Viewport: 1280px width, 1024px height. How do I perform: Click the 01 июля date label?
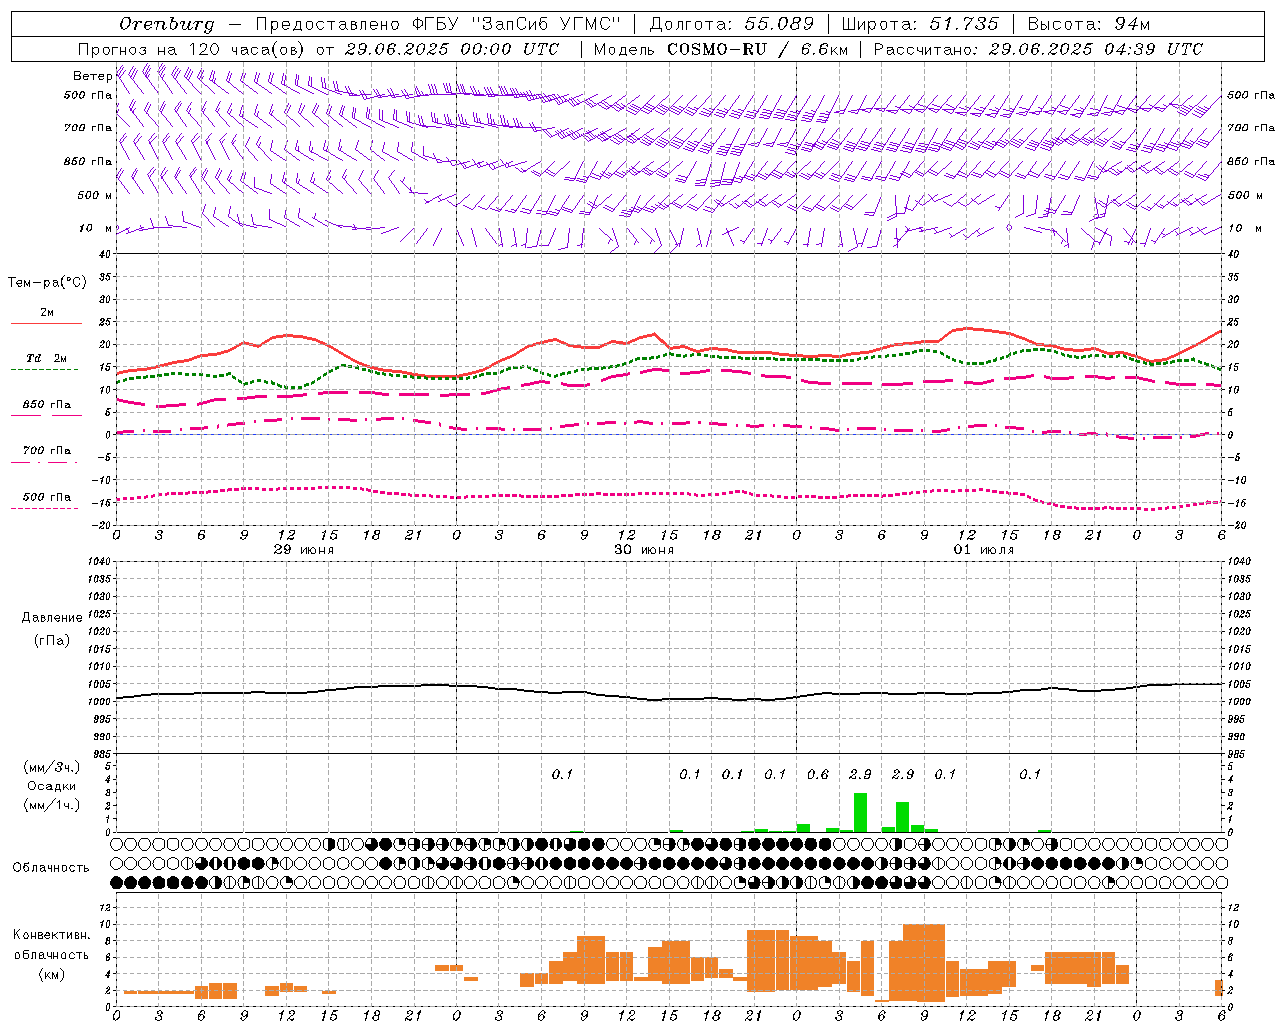(x=984, y=550)
